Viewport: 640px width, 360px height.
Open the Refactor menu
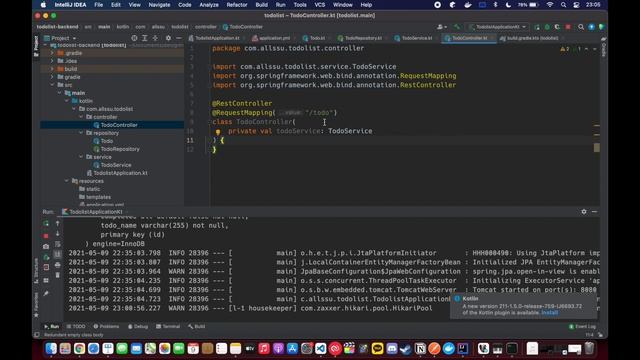pyautogui.click(x=237, y=5)
